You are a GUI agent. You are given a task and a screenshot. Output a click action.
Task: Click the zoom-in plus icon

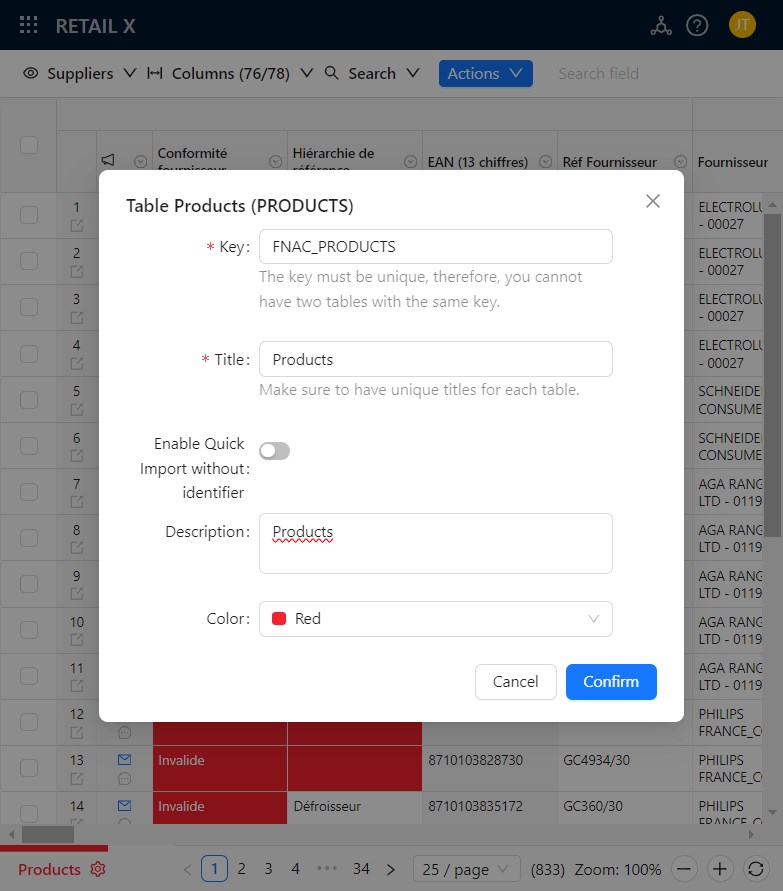(718, 869)
